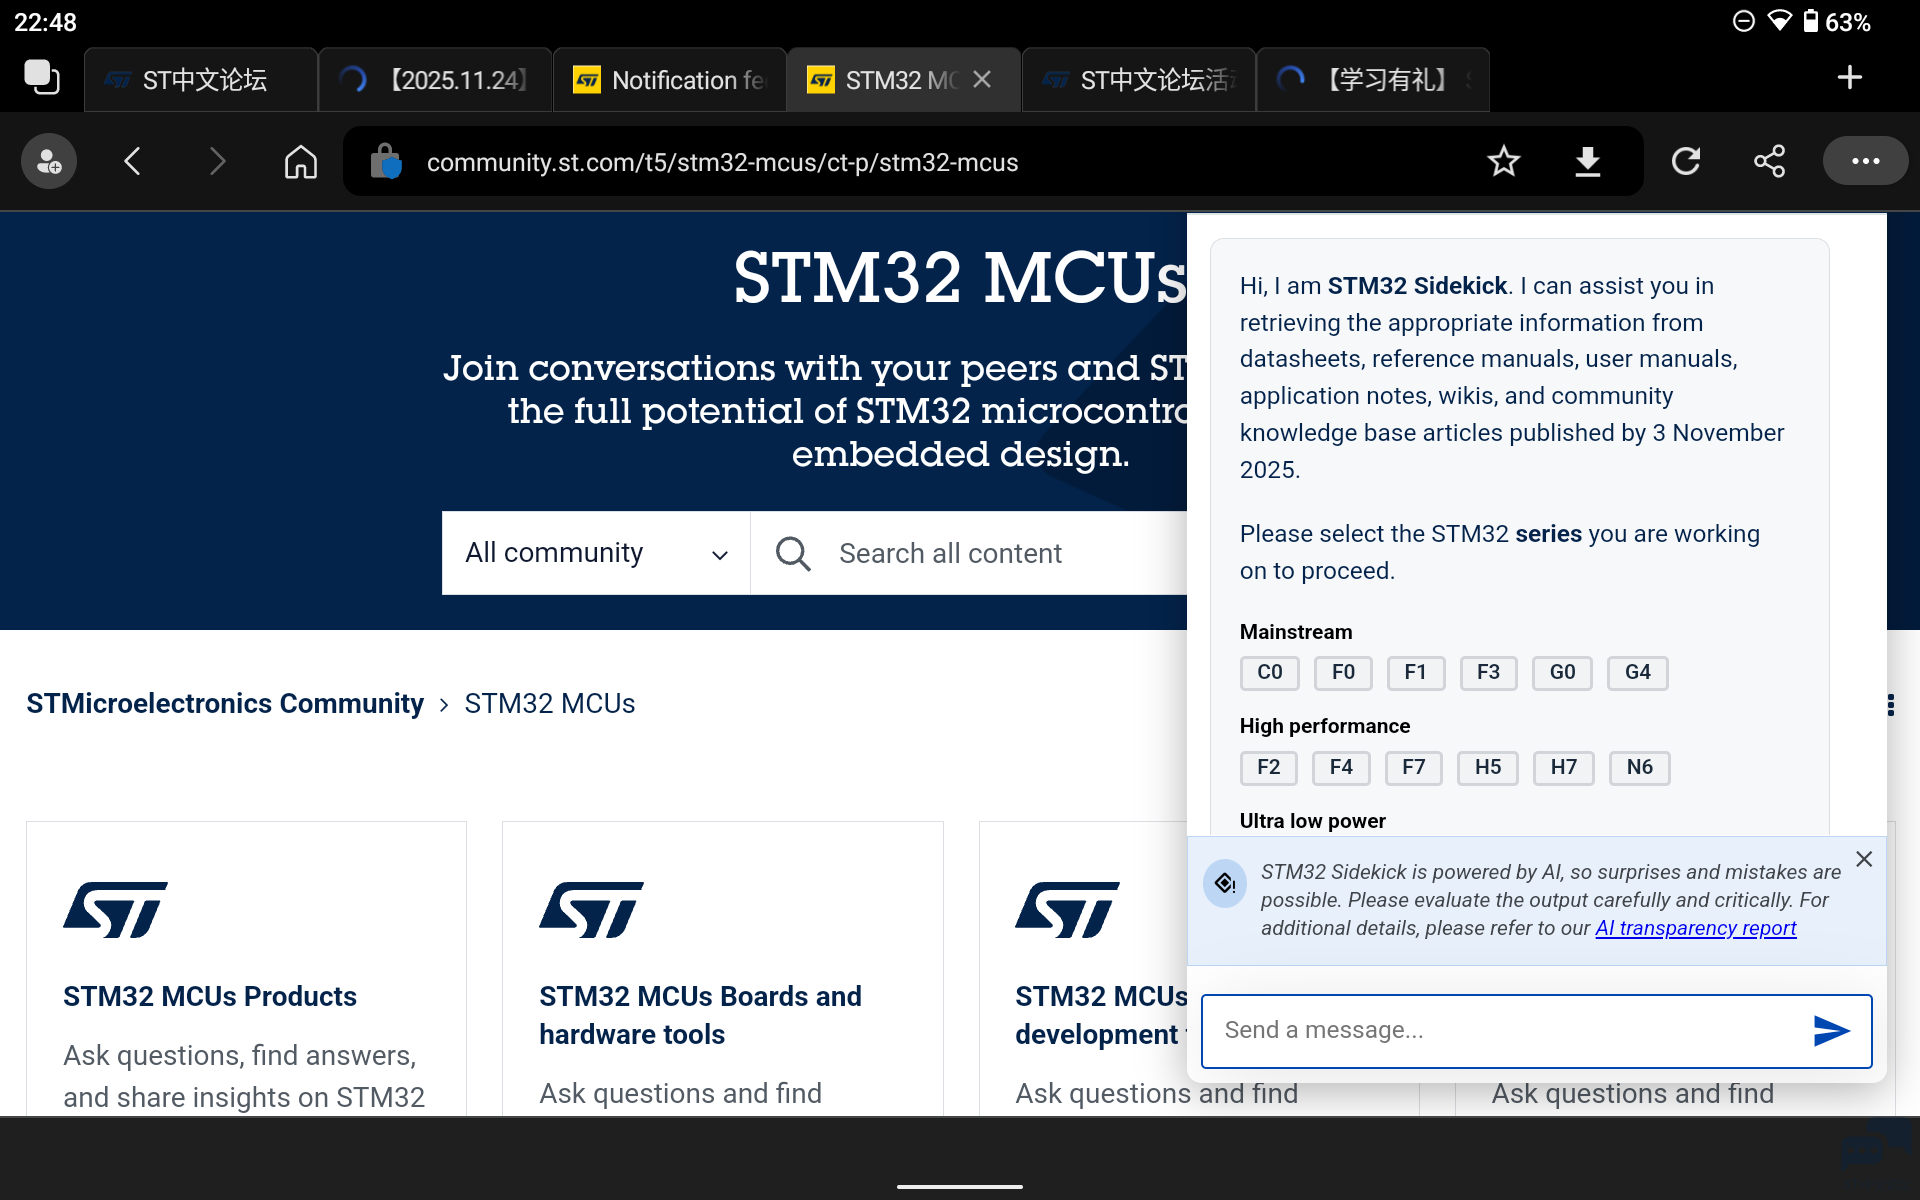Dismiss the AI disclaimer notice
The image size is (1920, 1200).
(x=1864, y=858)
